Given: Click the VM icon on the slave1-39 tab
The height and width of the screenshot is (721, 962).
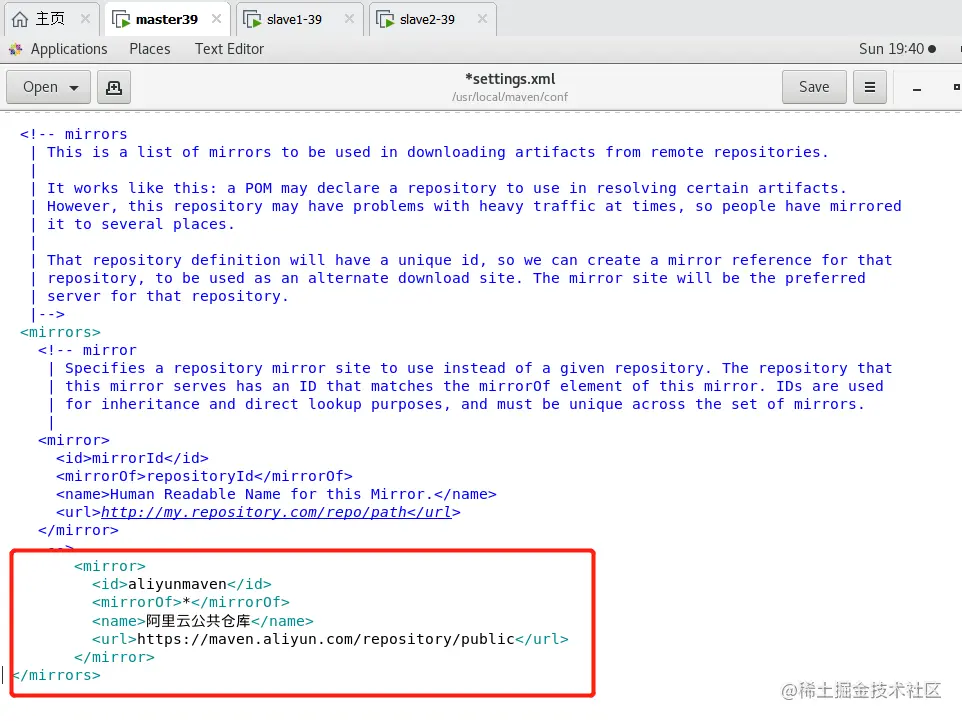Looking at the screenshot, I should tap(252, 20).
